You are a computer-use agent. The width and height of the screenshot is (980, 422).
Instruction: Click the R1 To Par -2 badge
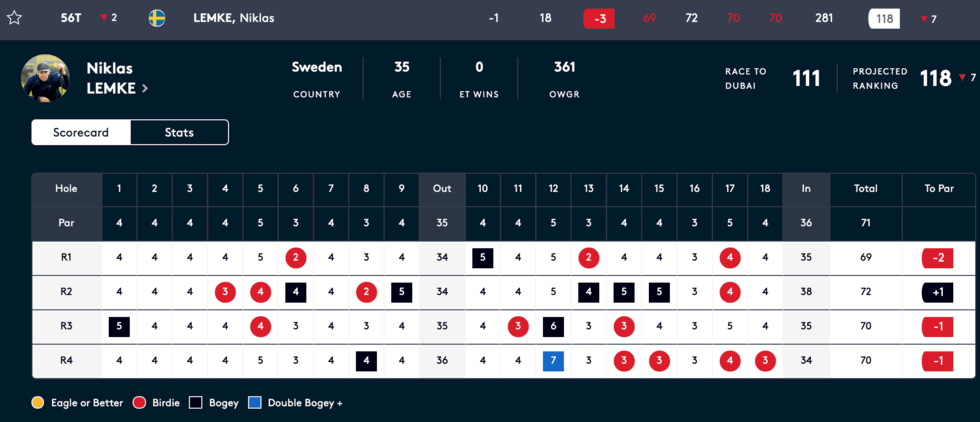[939, 258]
